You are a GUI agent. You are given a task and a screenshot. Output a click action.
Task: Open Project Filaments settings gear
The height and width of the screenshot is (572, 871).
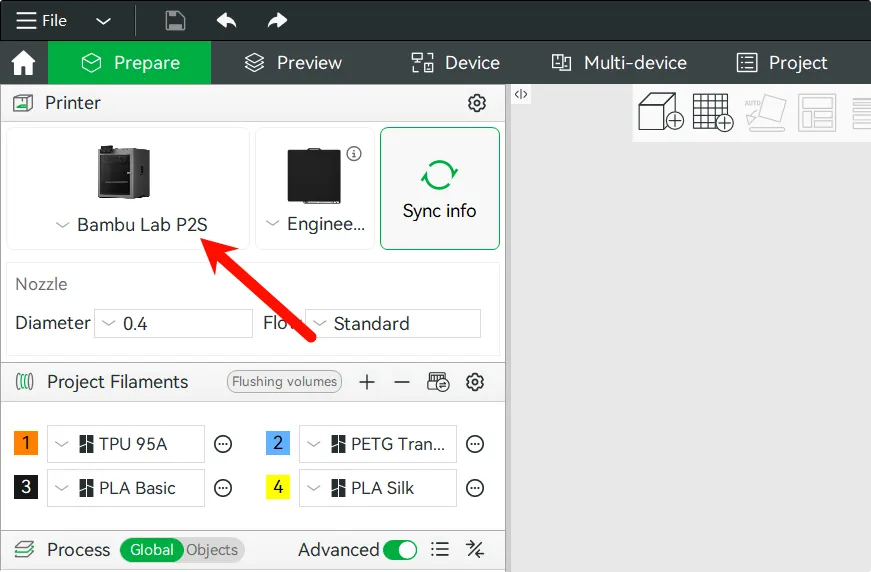[475, 382]
